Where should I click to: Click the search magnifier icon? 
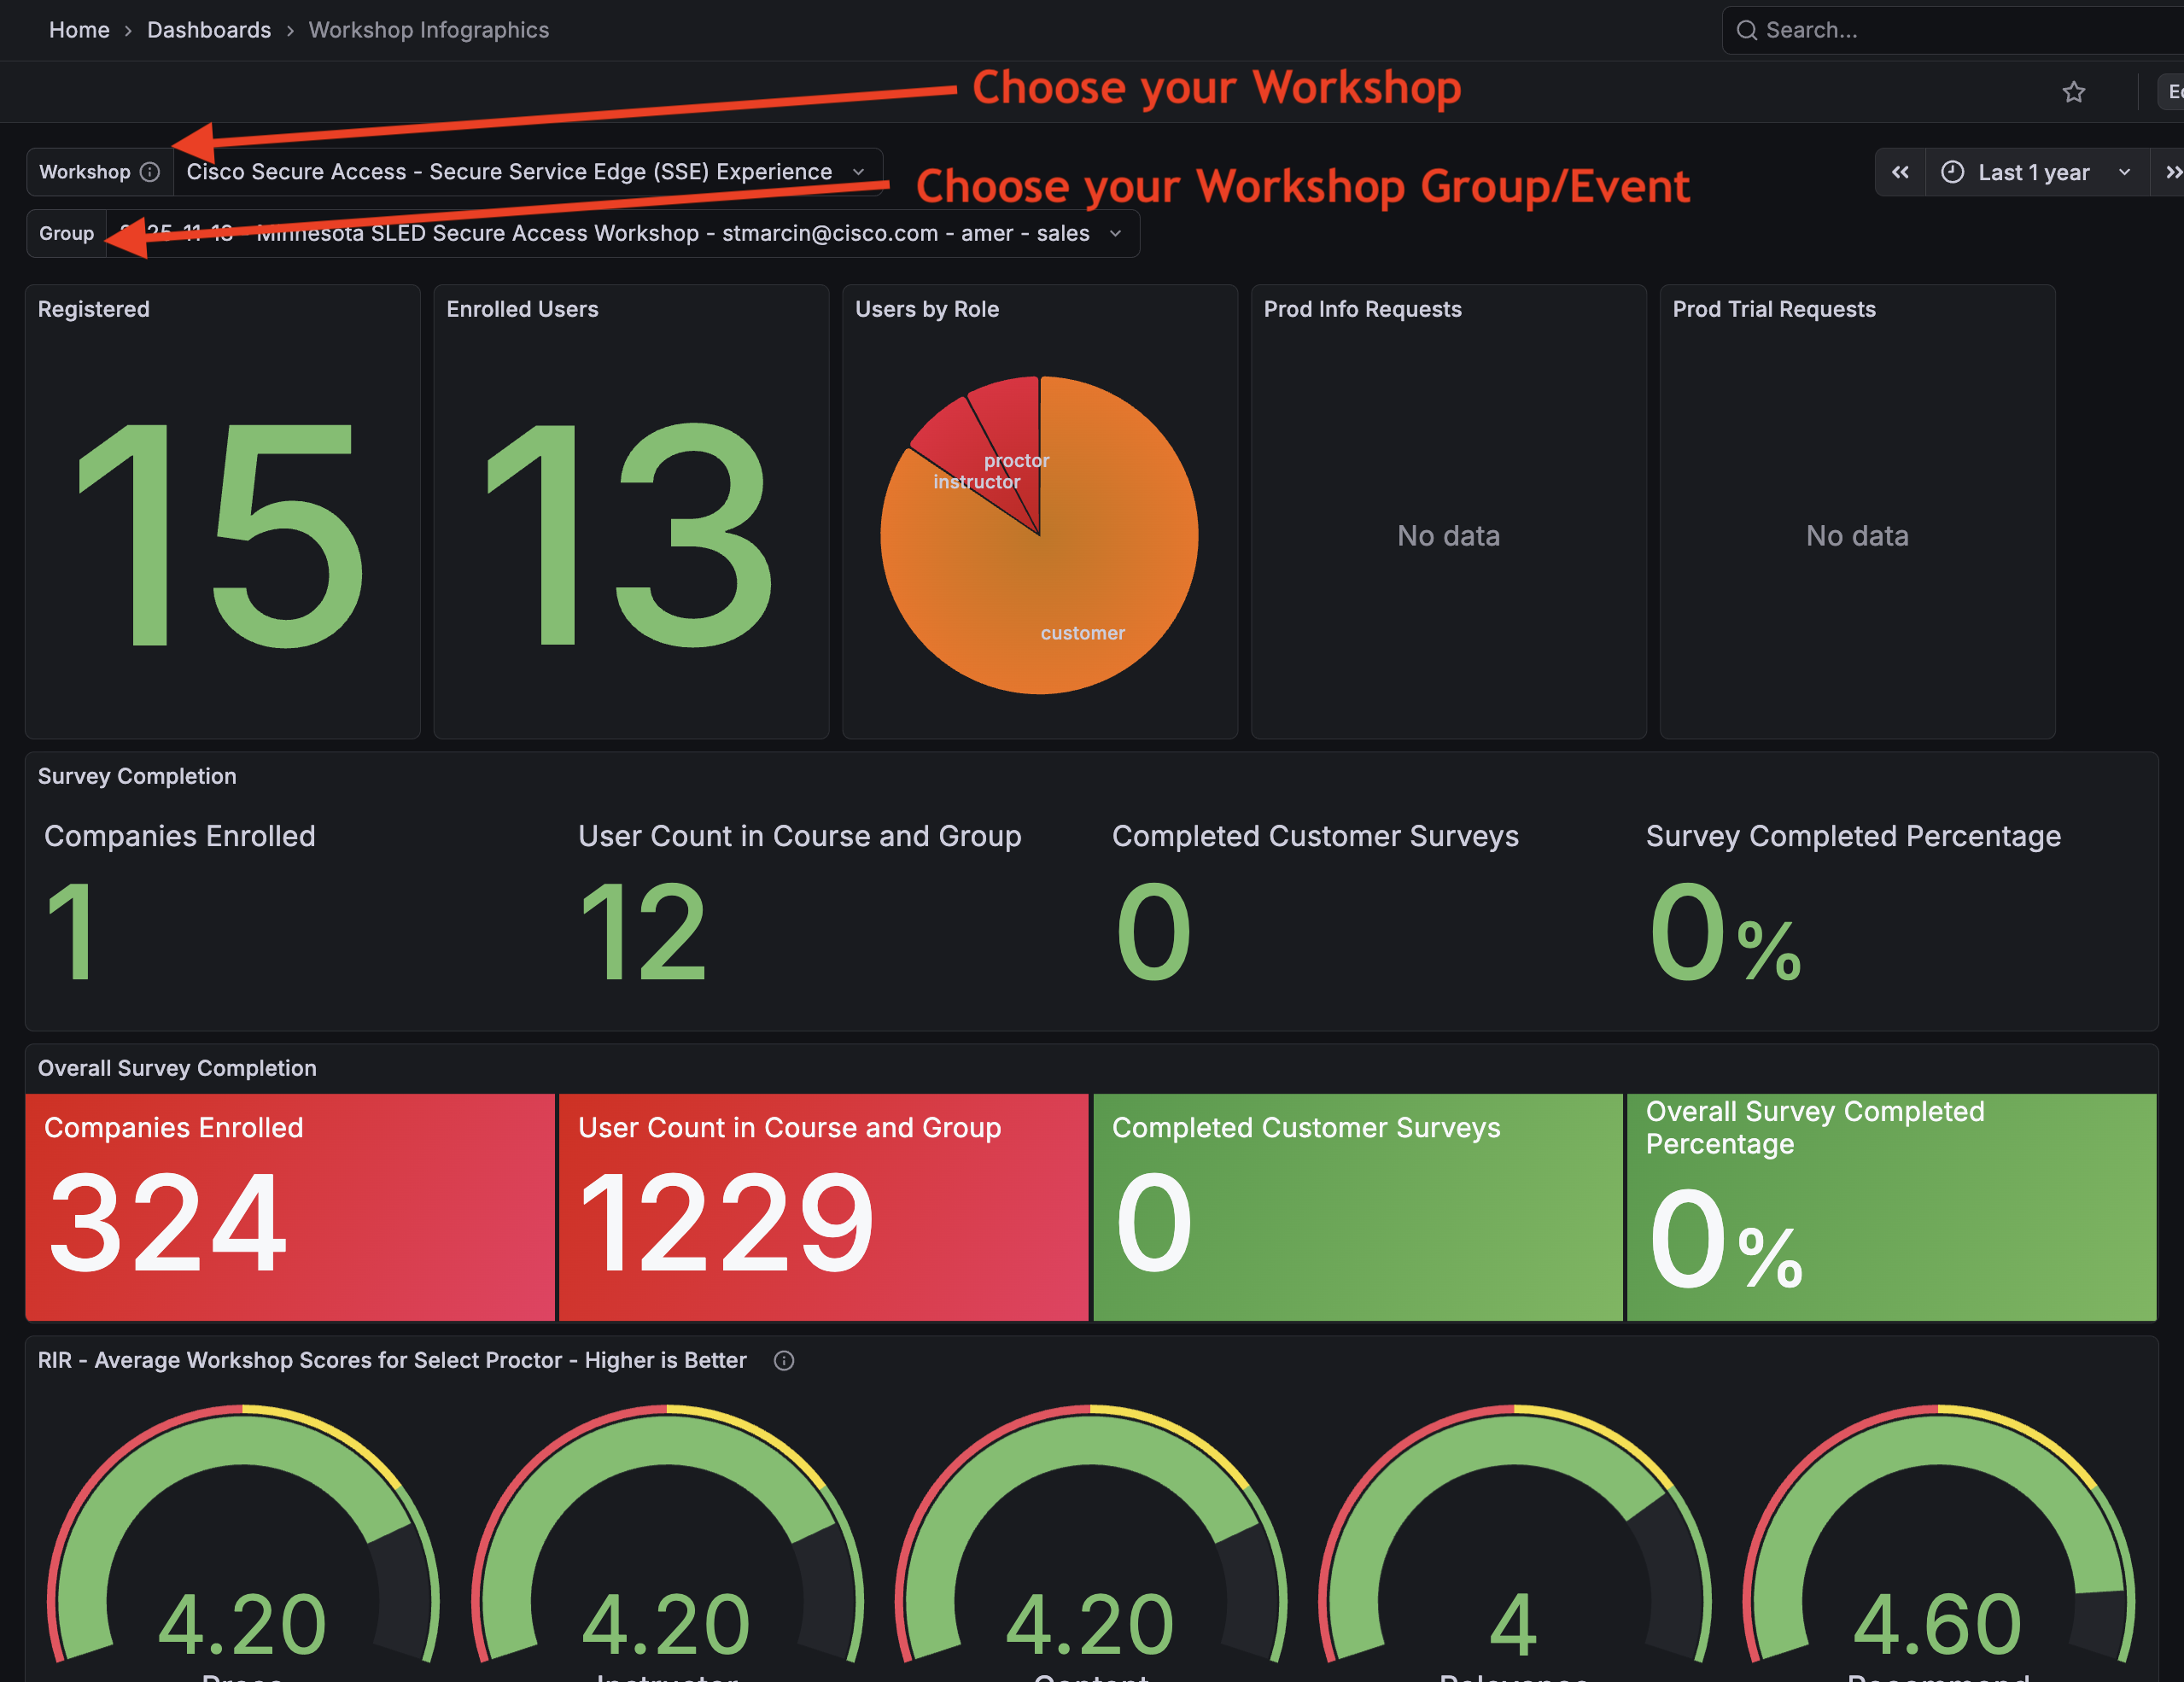point(1746,30)
